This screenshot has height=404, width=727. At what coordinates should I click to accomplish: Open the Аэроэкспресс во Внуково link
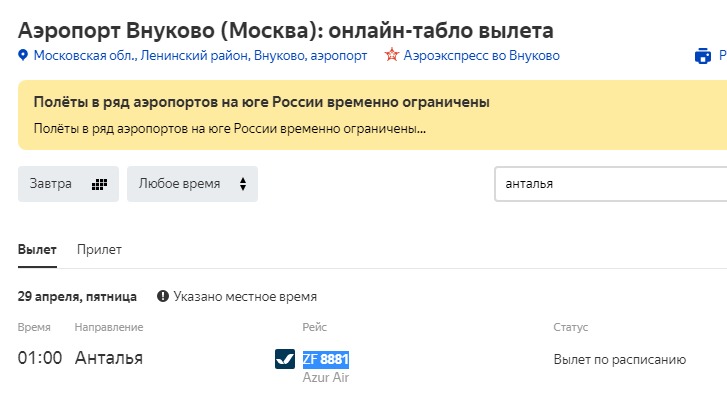(x=481, y=56)
